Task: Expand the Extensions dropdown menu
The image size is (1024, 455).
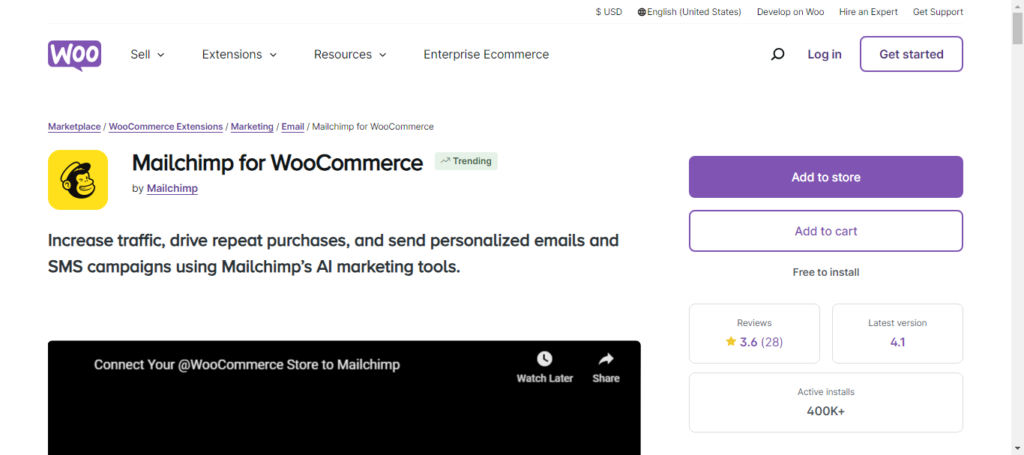Action: pos(239,55)
